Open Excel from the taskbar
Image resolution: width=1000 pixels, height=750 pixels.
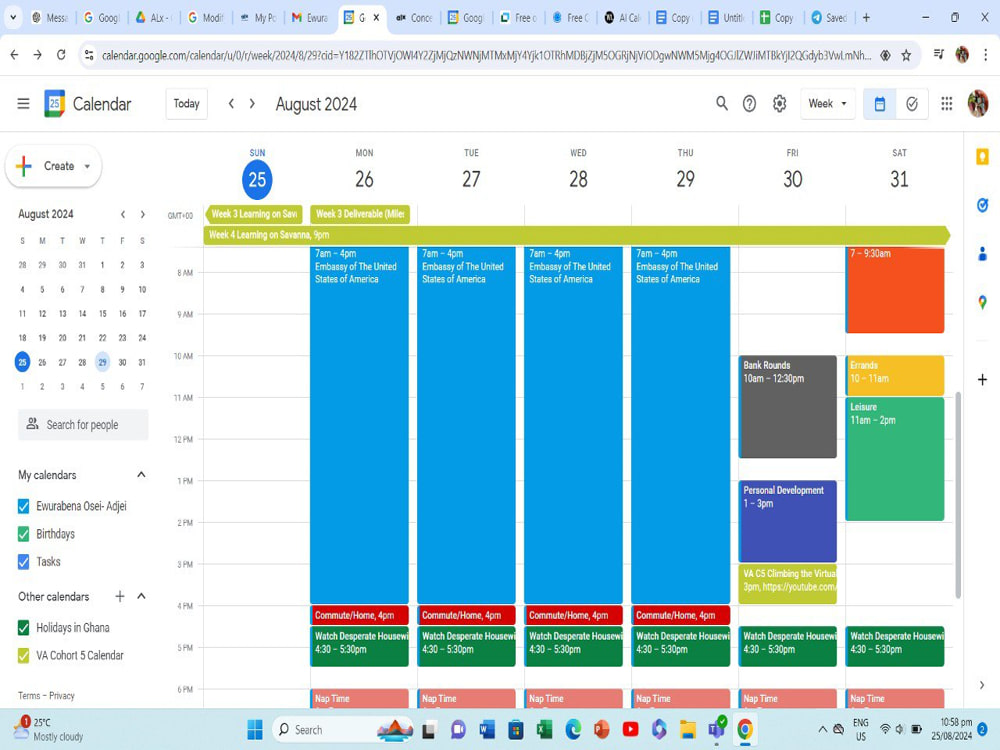tap(544, 730)
